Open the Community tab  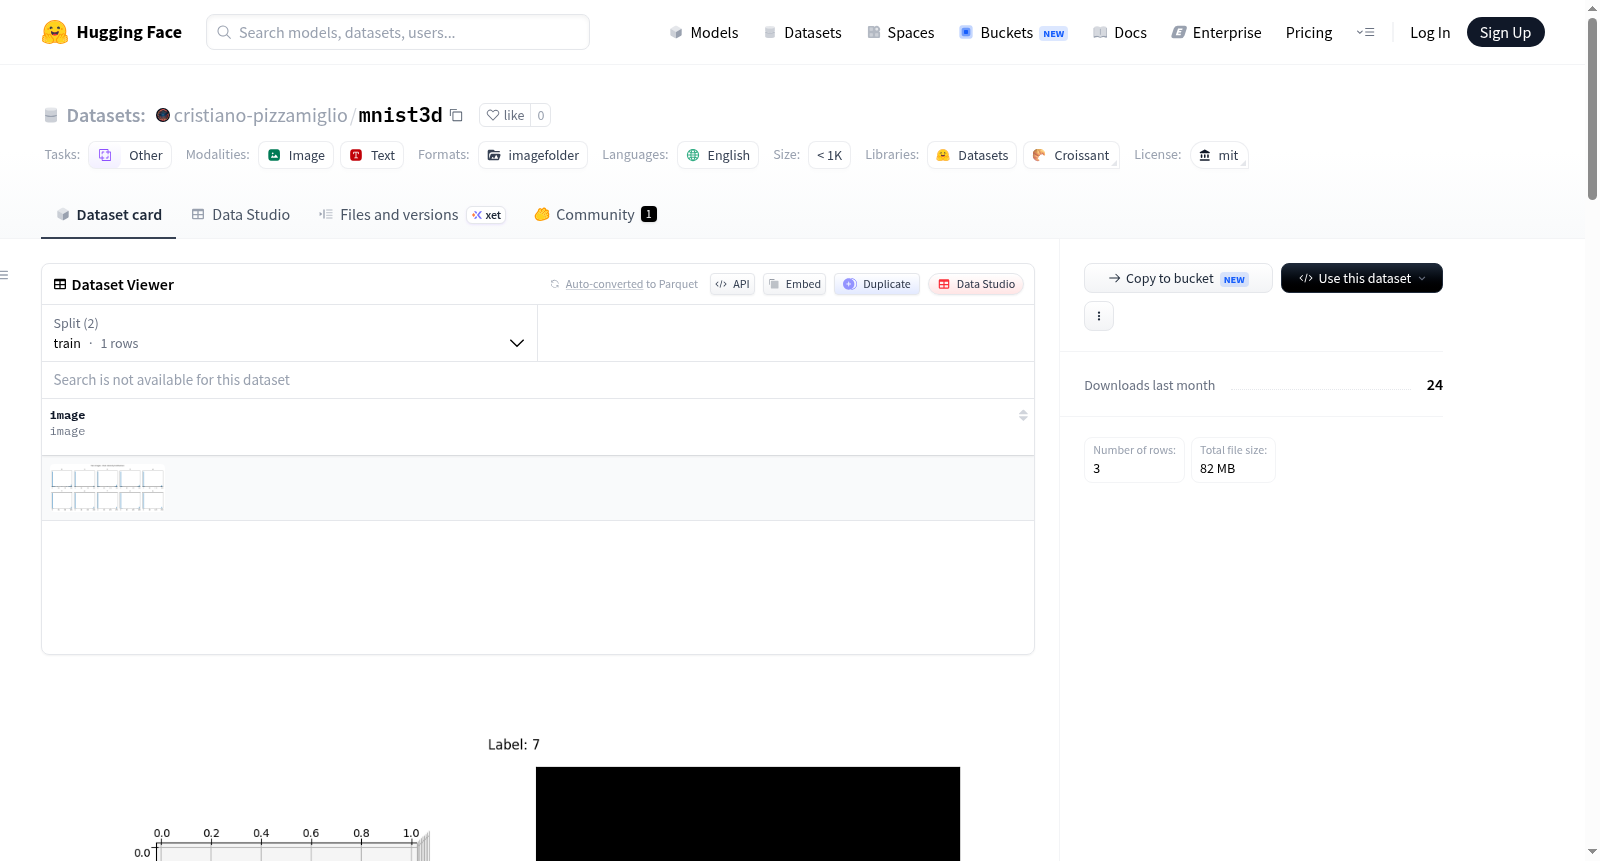click(595, 214)
